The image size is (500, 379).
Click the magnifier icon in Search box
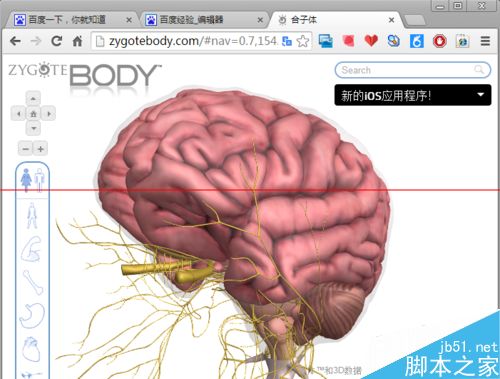pyautogui.click(x=479, y=70)
